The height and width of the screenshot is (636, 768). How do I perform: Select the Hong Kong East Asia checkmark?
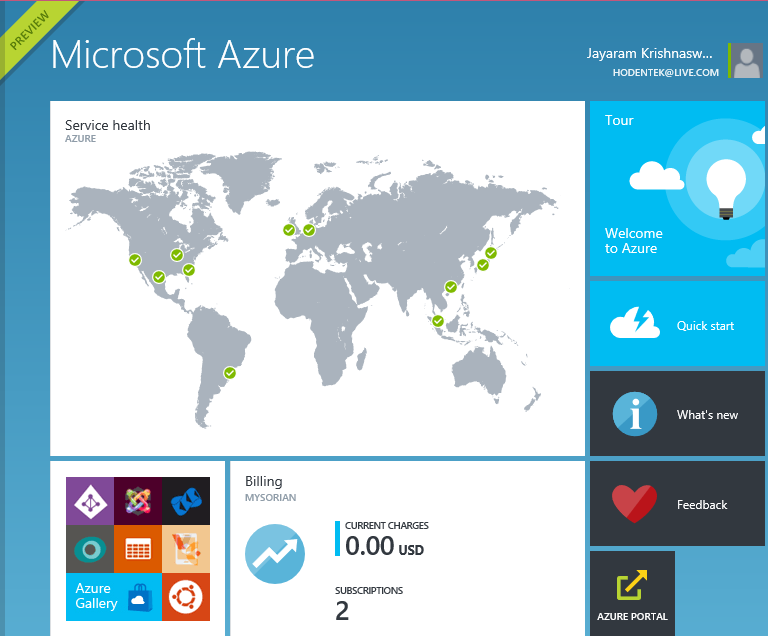[x=451, y=287]
